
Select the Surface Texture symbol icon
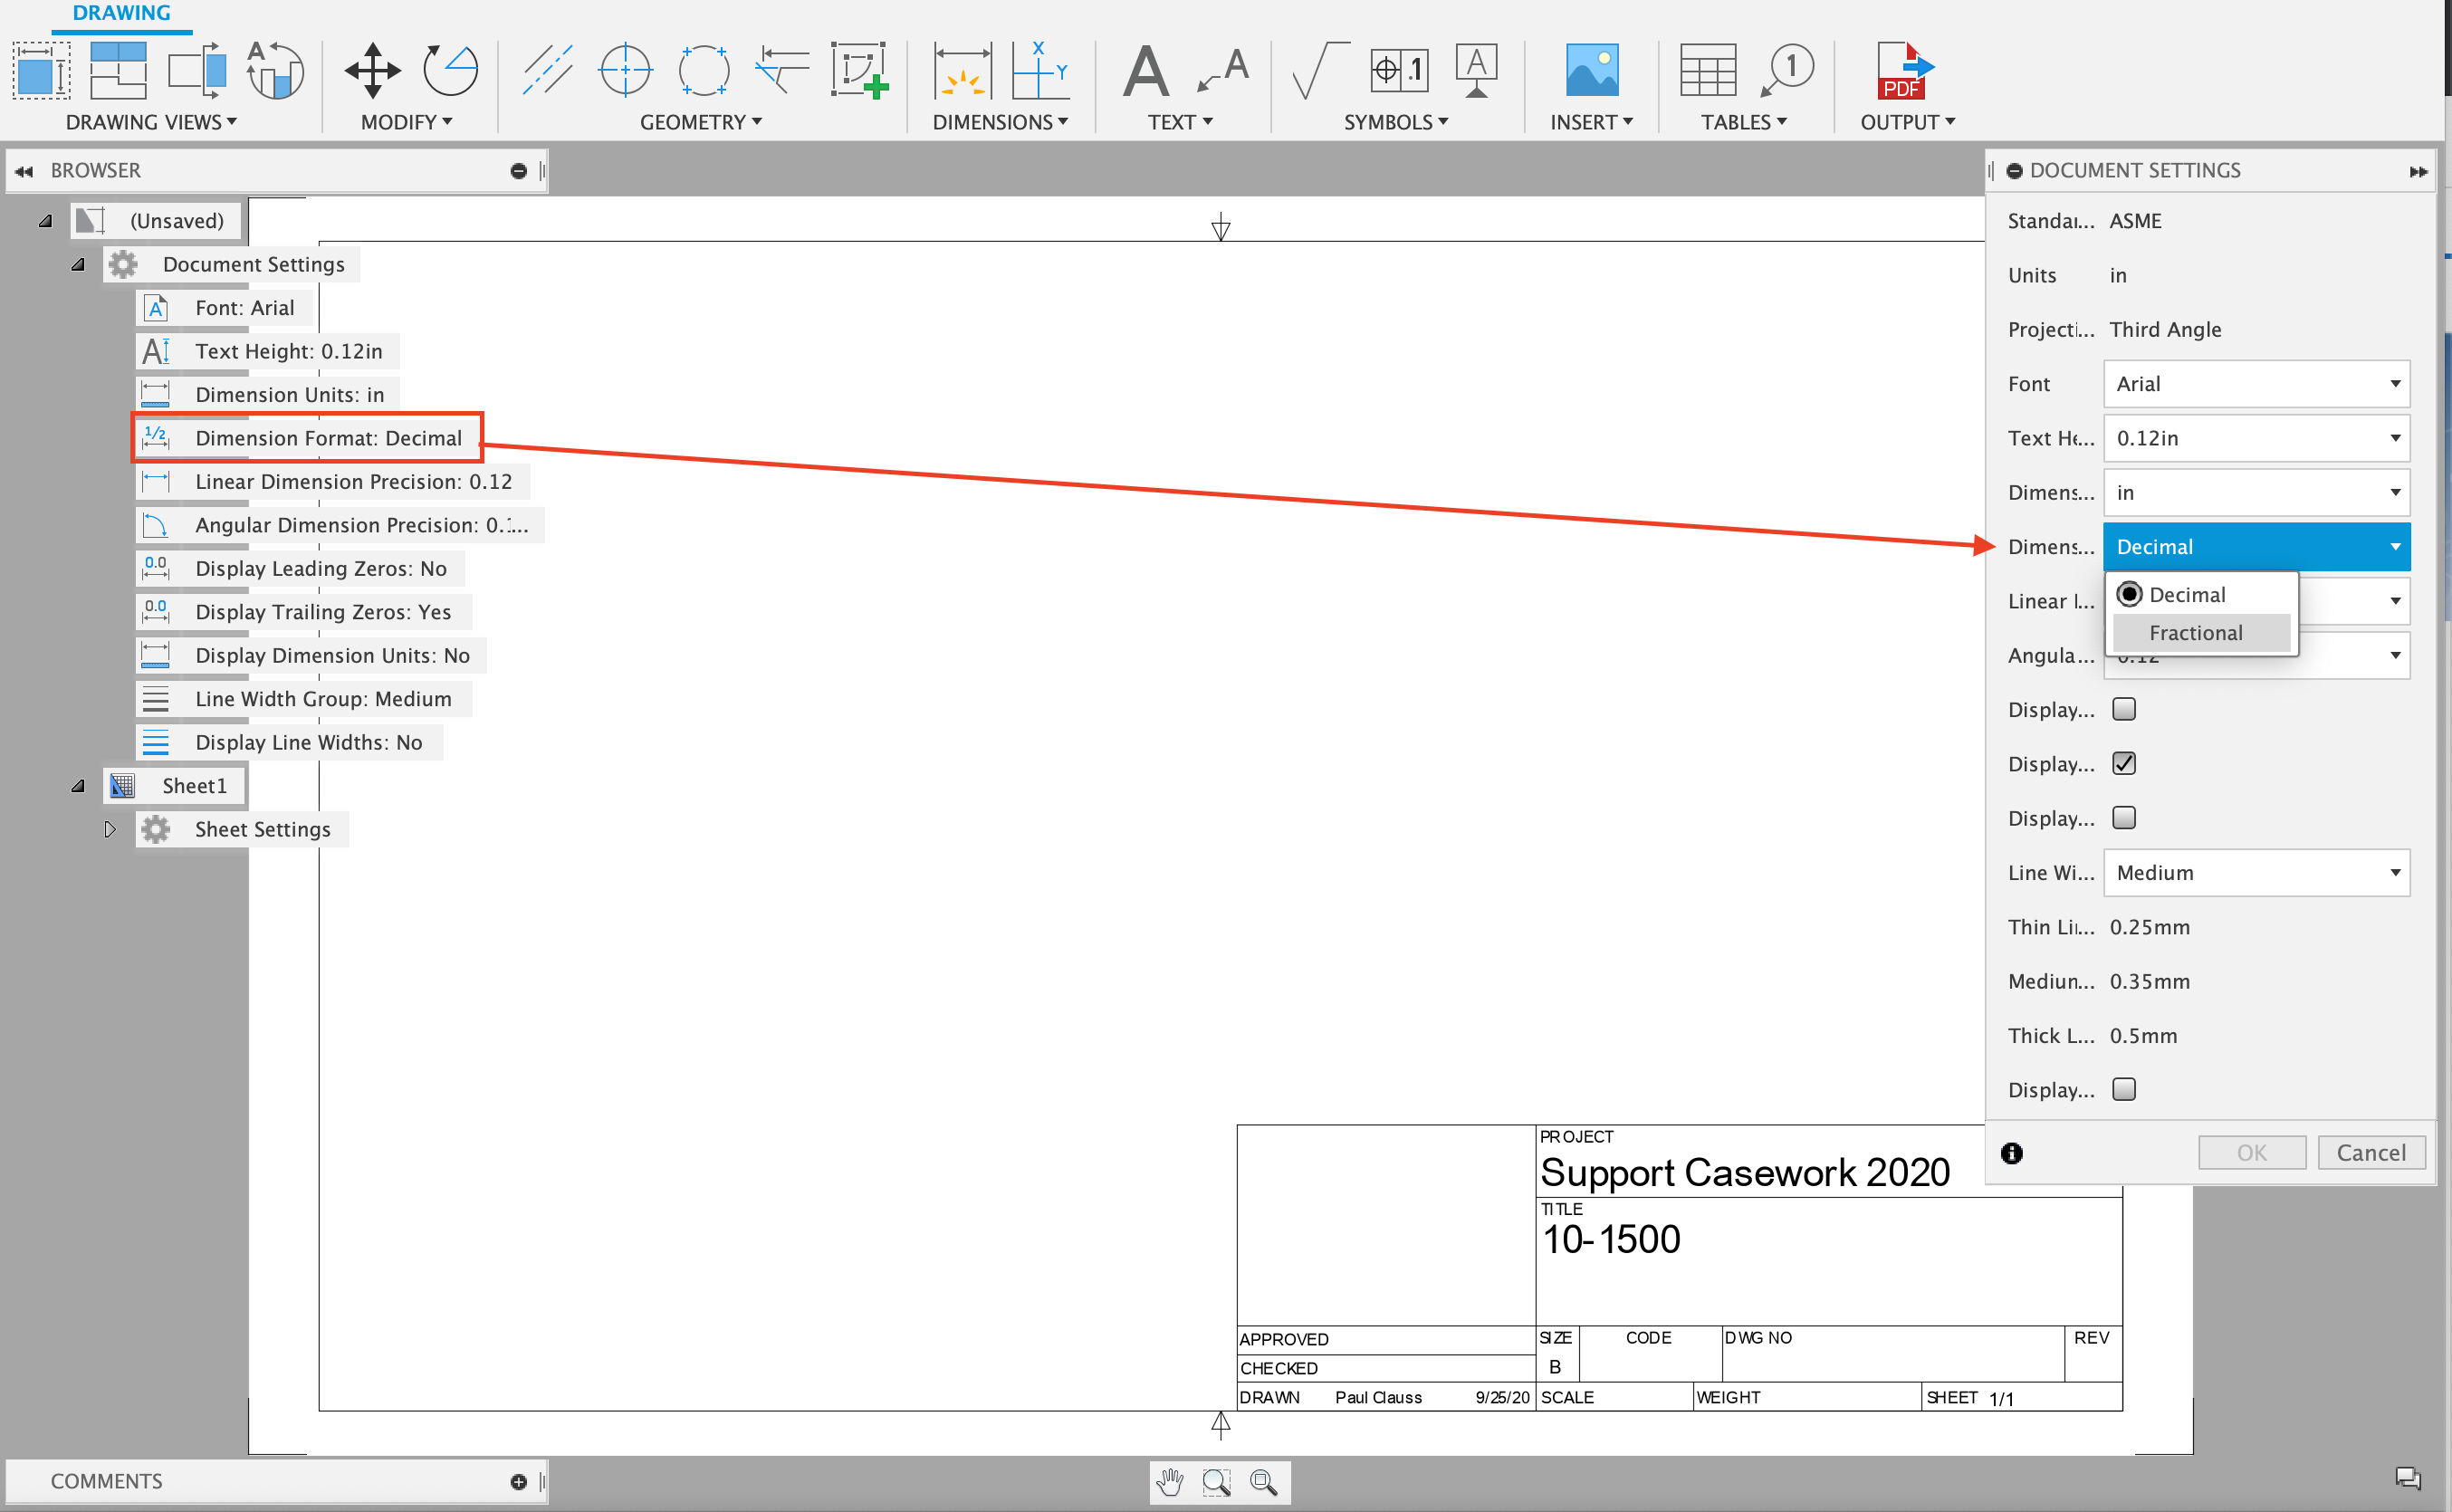click(x=1318, y=70)
